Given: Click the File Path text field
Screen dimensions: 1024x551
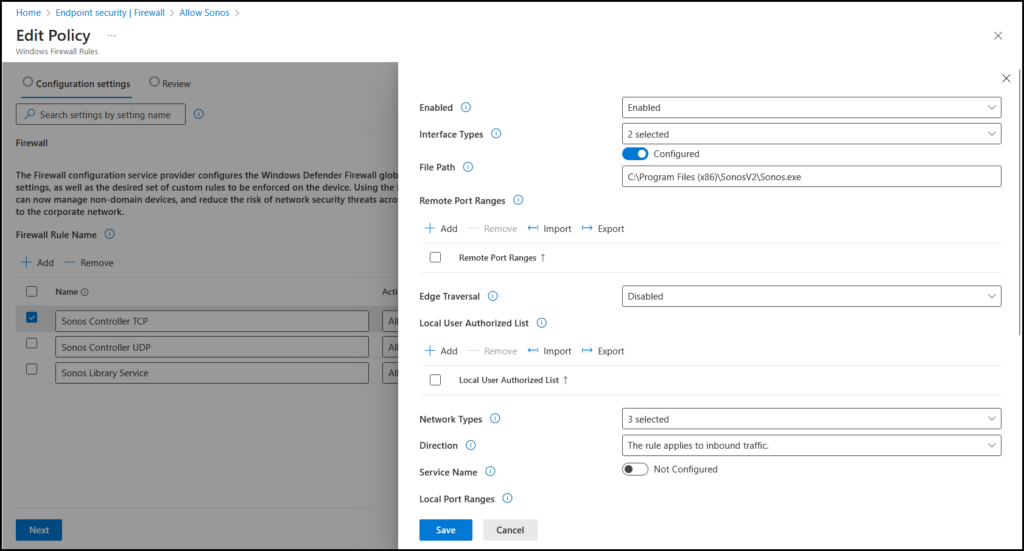Looking at the screenshot, I should tap(811, 176).
